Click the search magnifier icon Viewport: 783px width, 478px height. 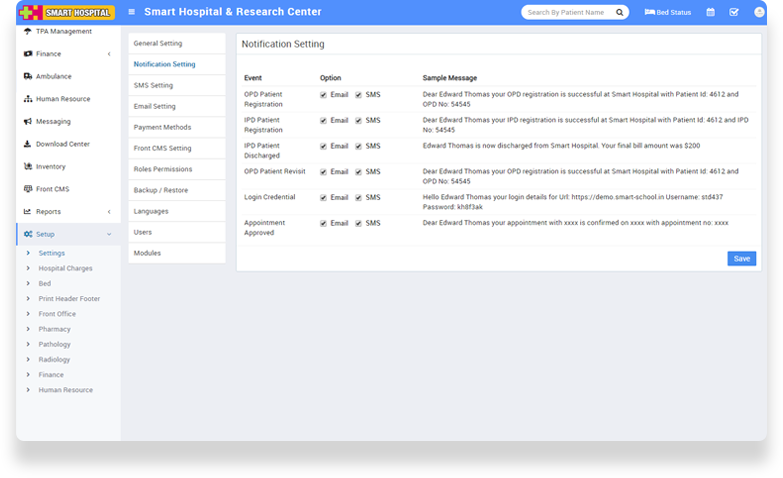click(620, 13)
